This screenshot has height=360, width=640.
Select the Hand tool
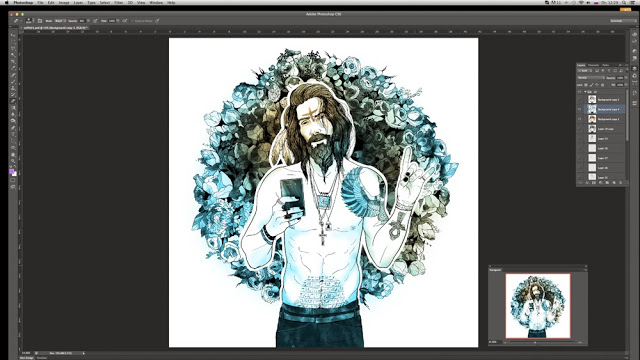point(13,155)
